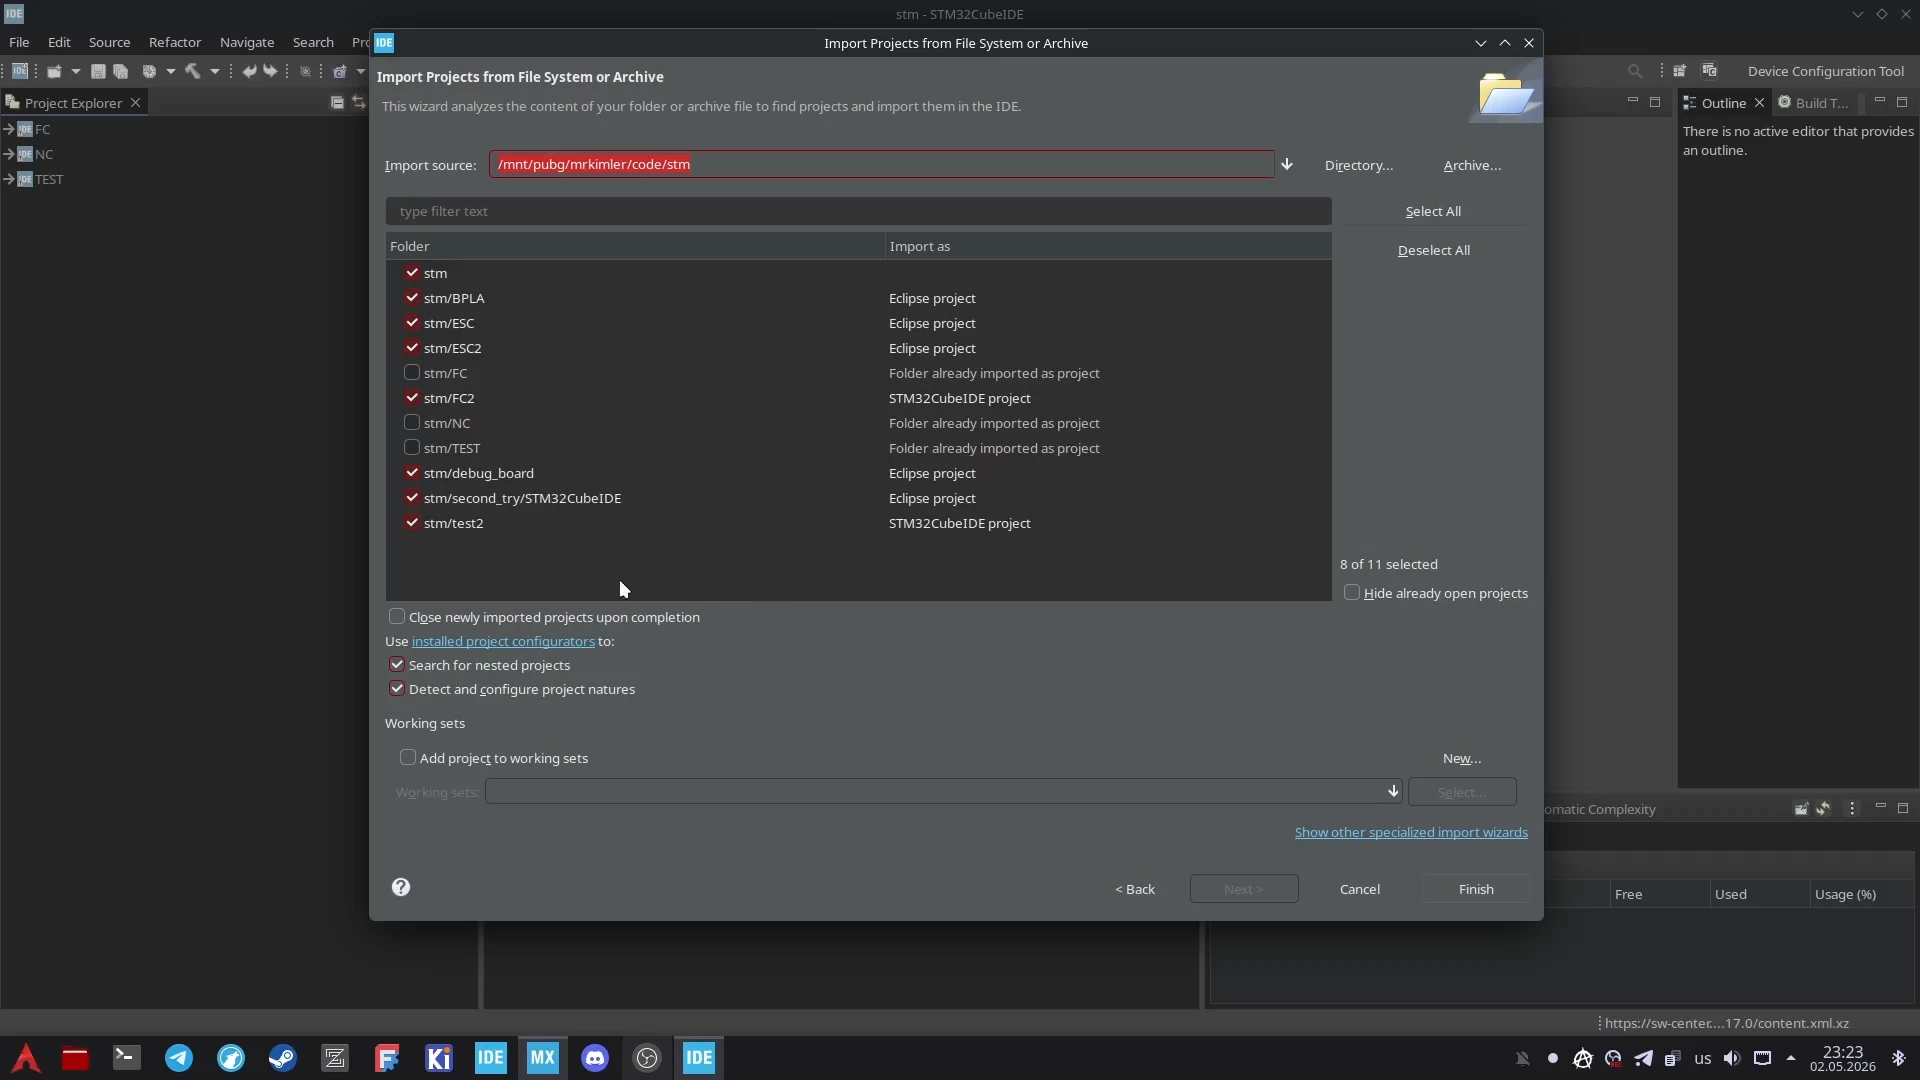Viewport: 1920px width, 1080px height.
Task: Expand the TEST project in Project Explorer
Action: click(x=8, y=179)
